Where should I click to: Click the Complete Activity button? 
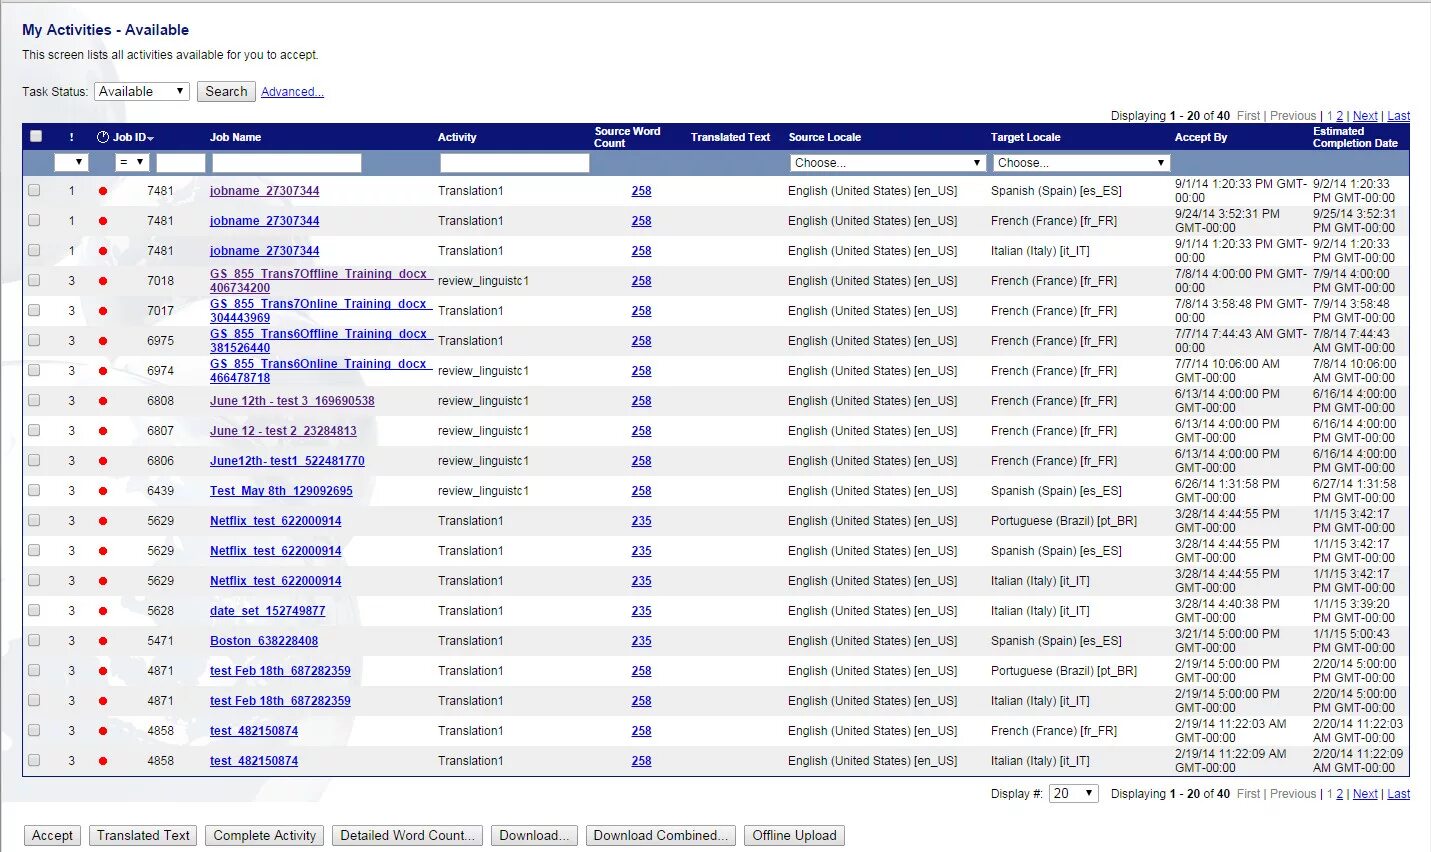click(x=264, y=835)
